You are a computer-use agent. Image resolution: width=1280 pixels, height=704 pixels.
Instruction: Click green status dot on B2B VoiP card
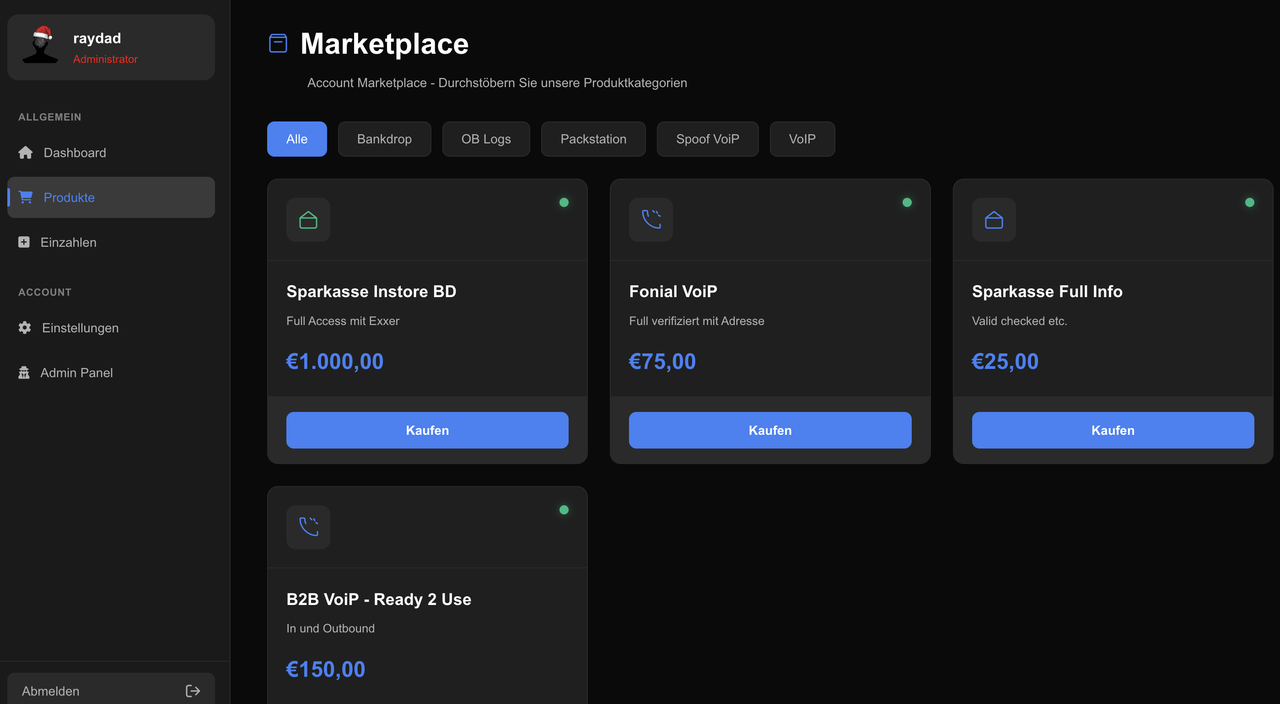pos(564,510)
